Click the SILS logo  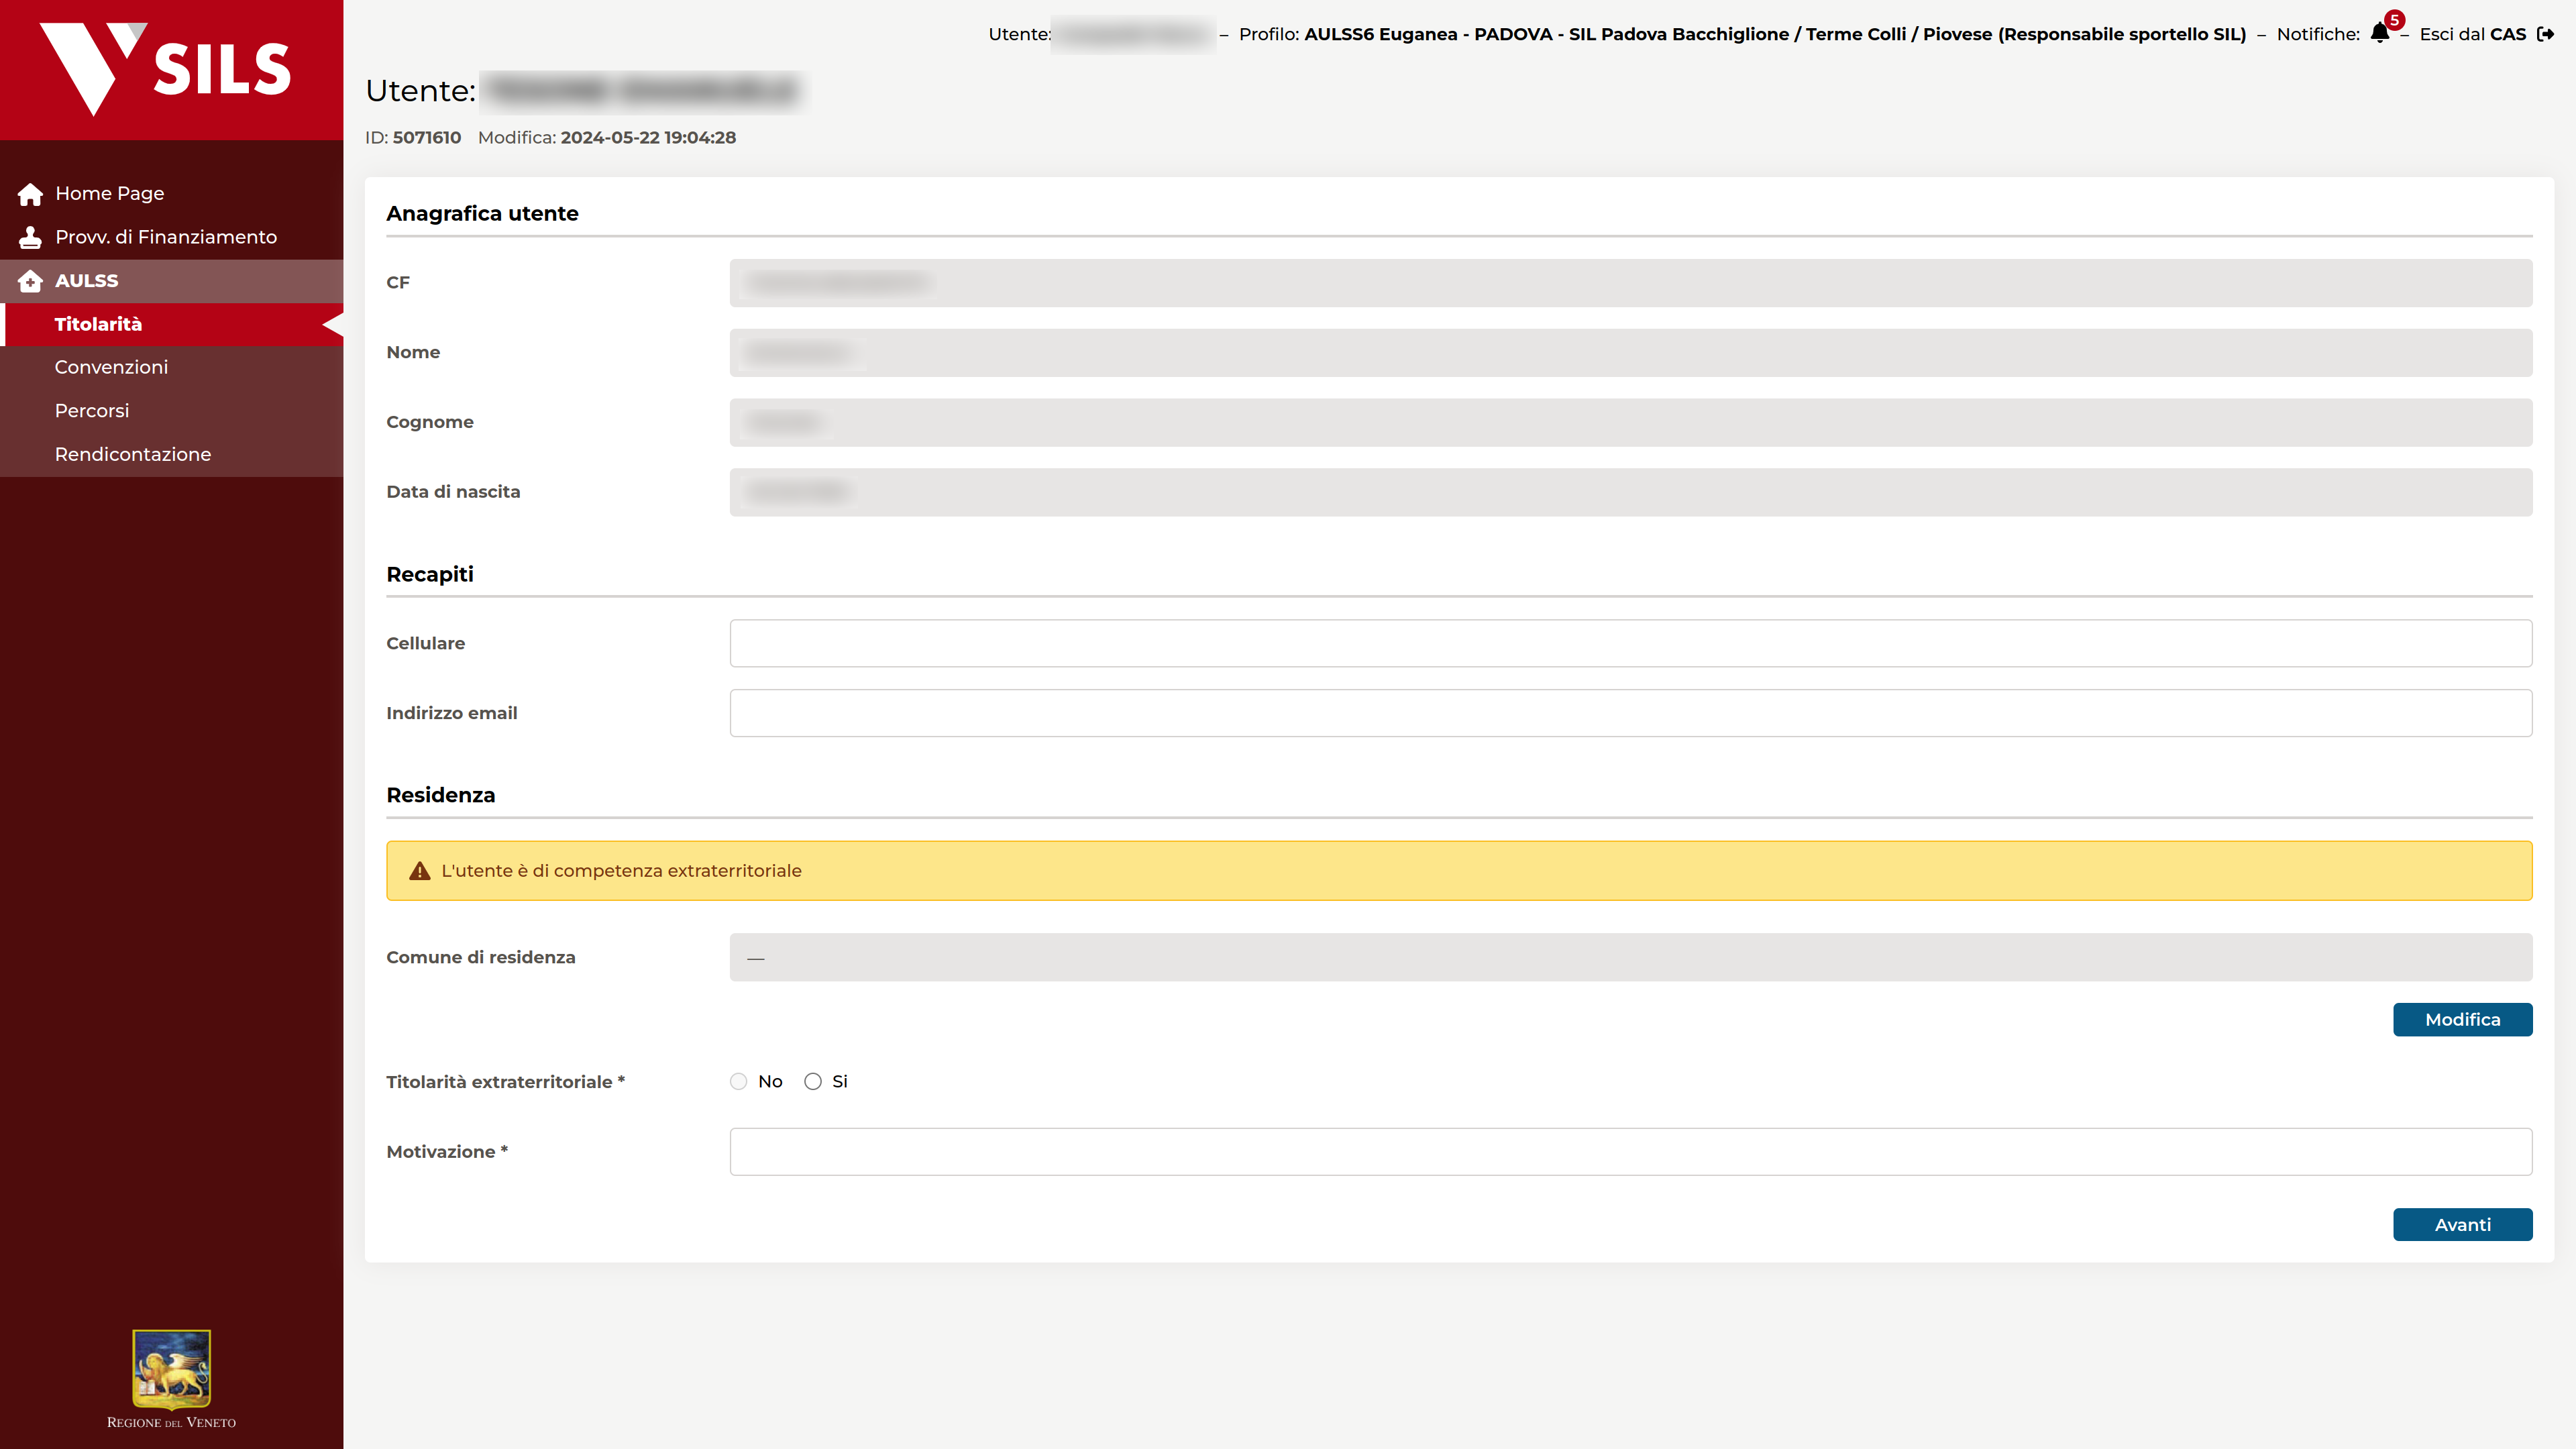click(x=165, y=69)
